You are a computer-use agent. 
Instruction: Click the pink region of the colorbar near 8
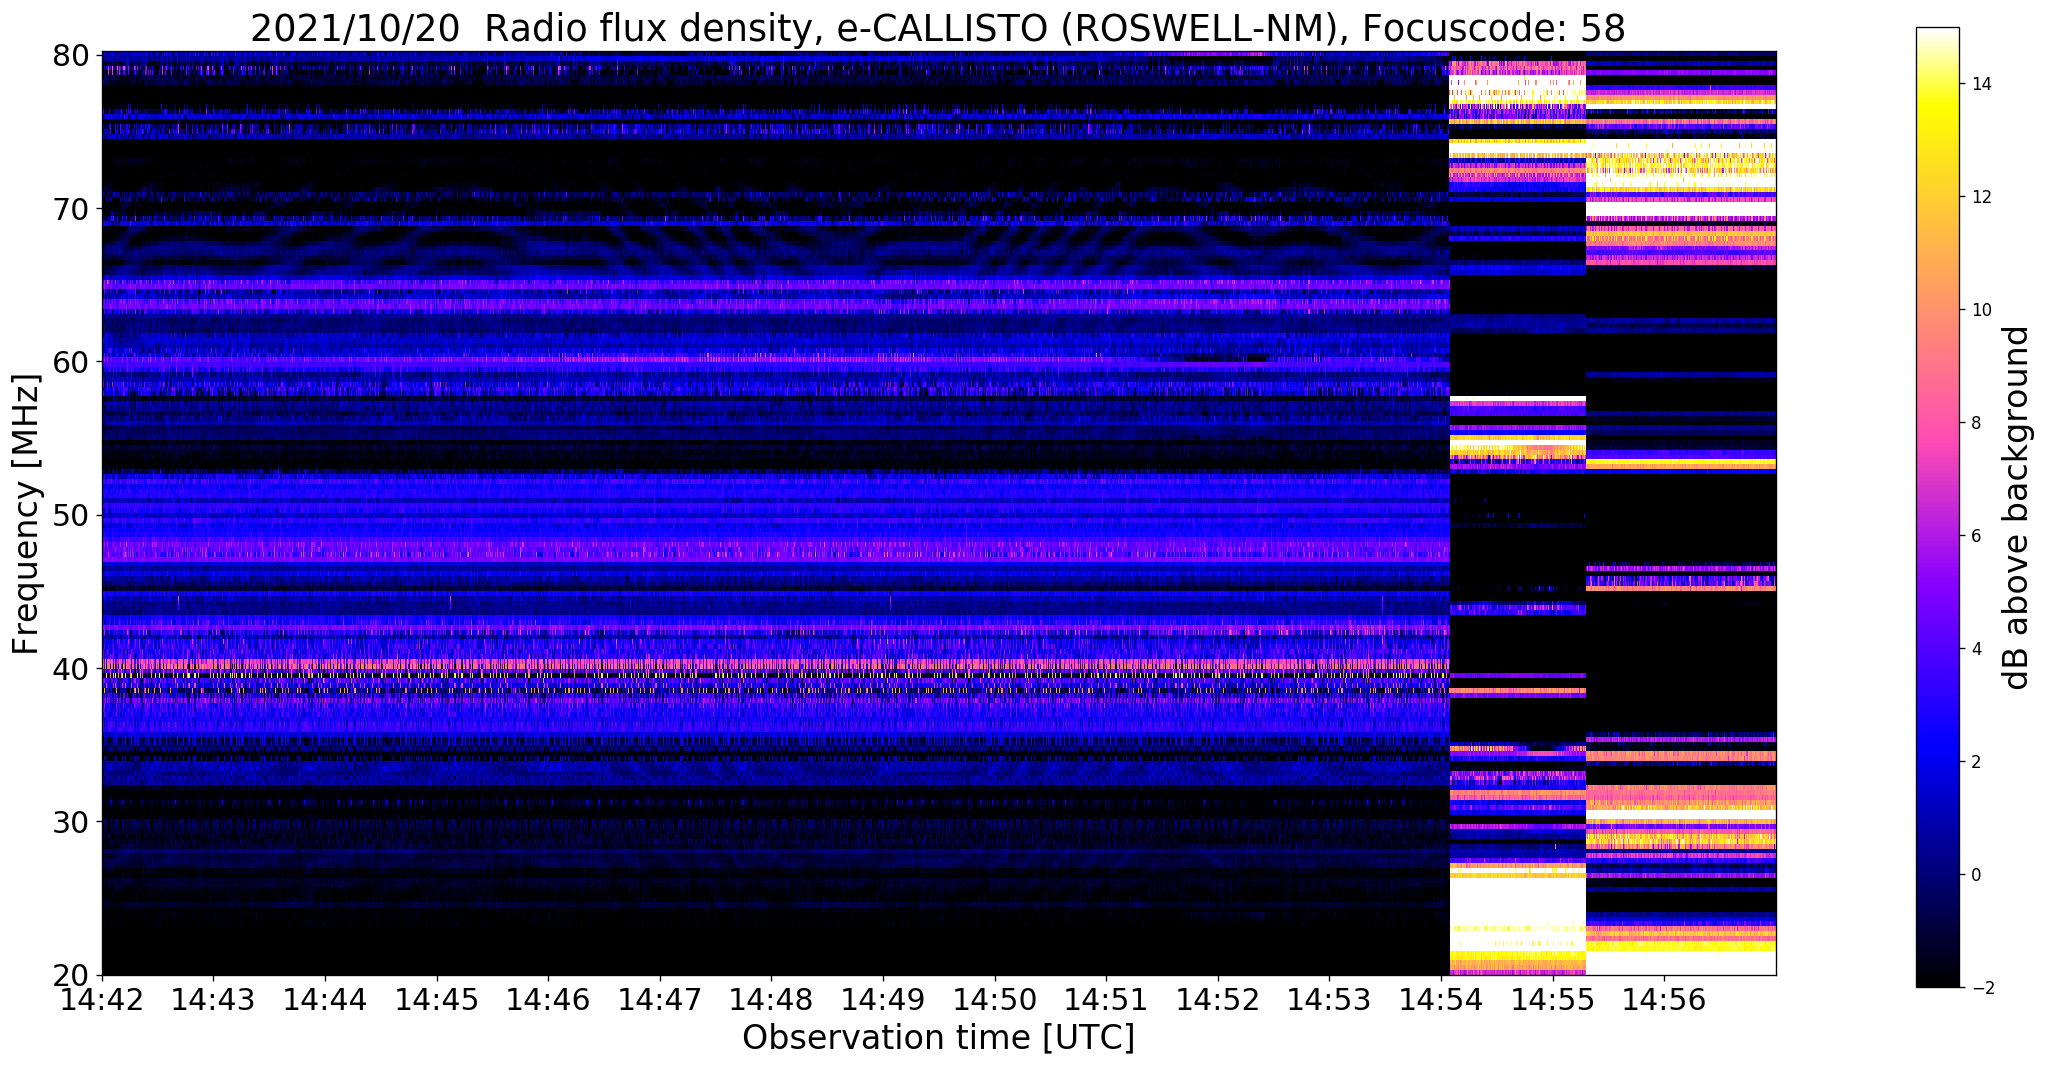click(1937, 423)
